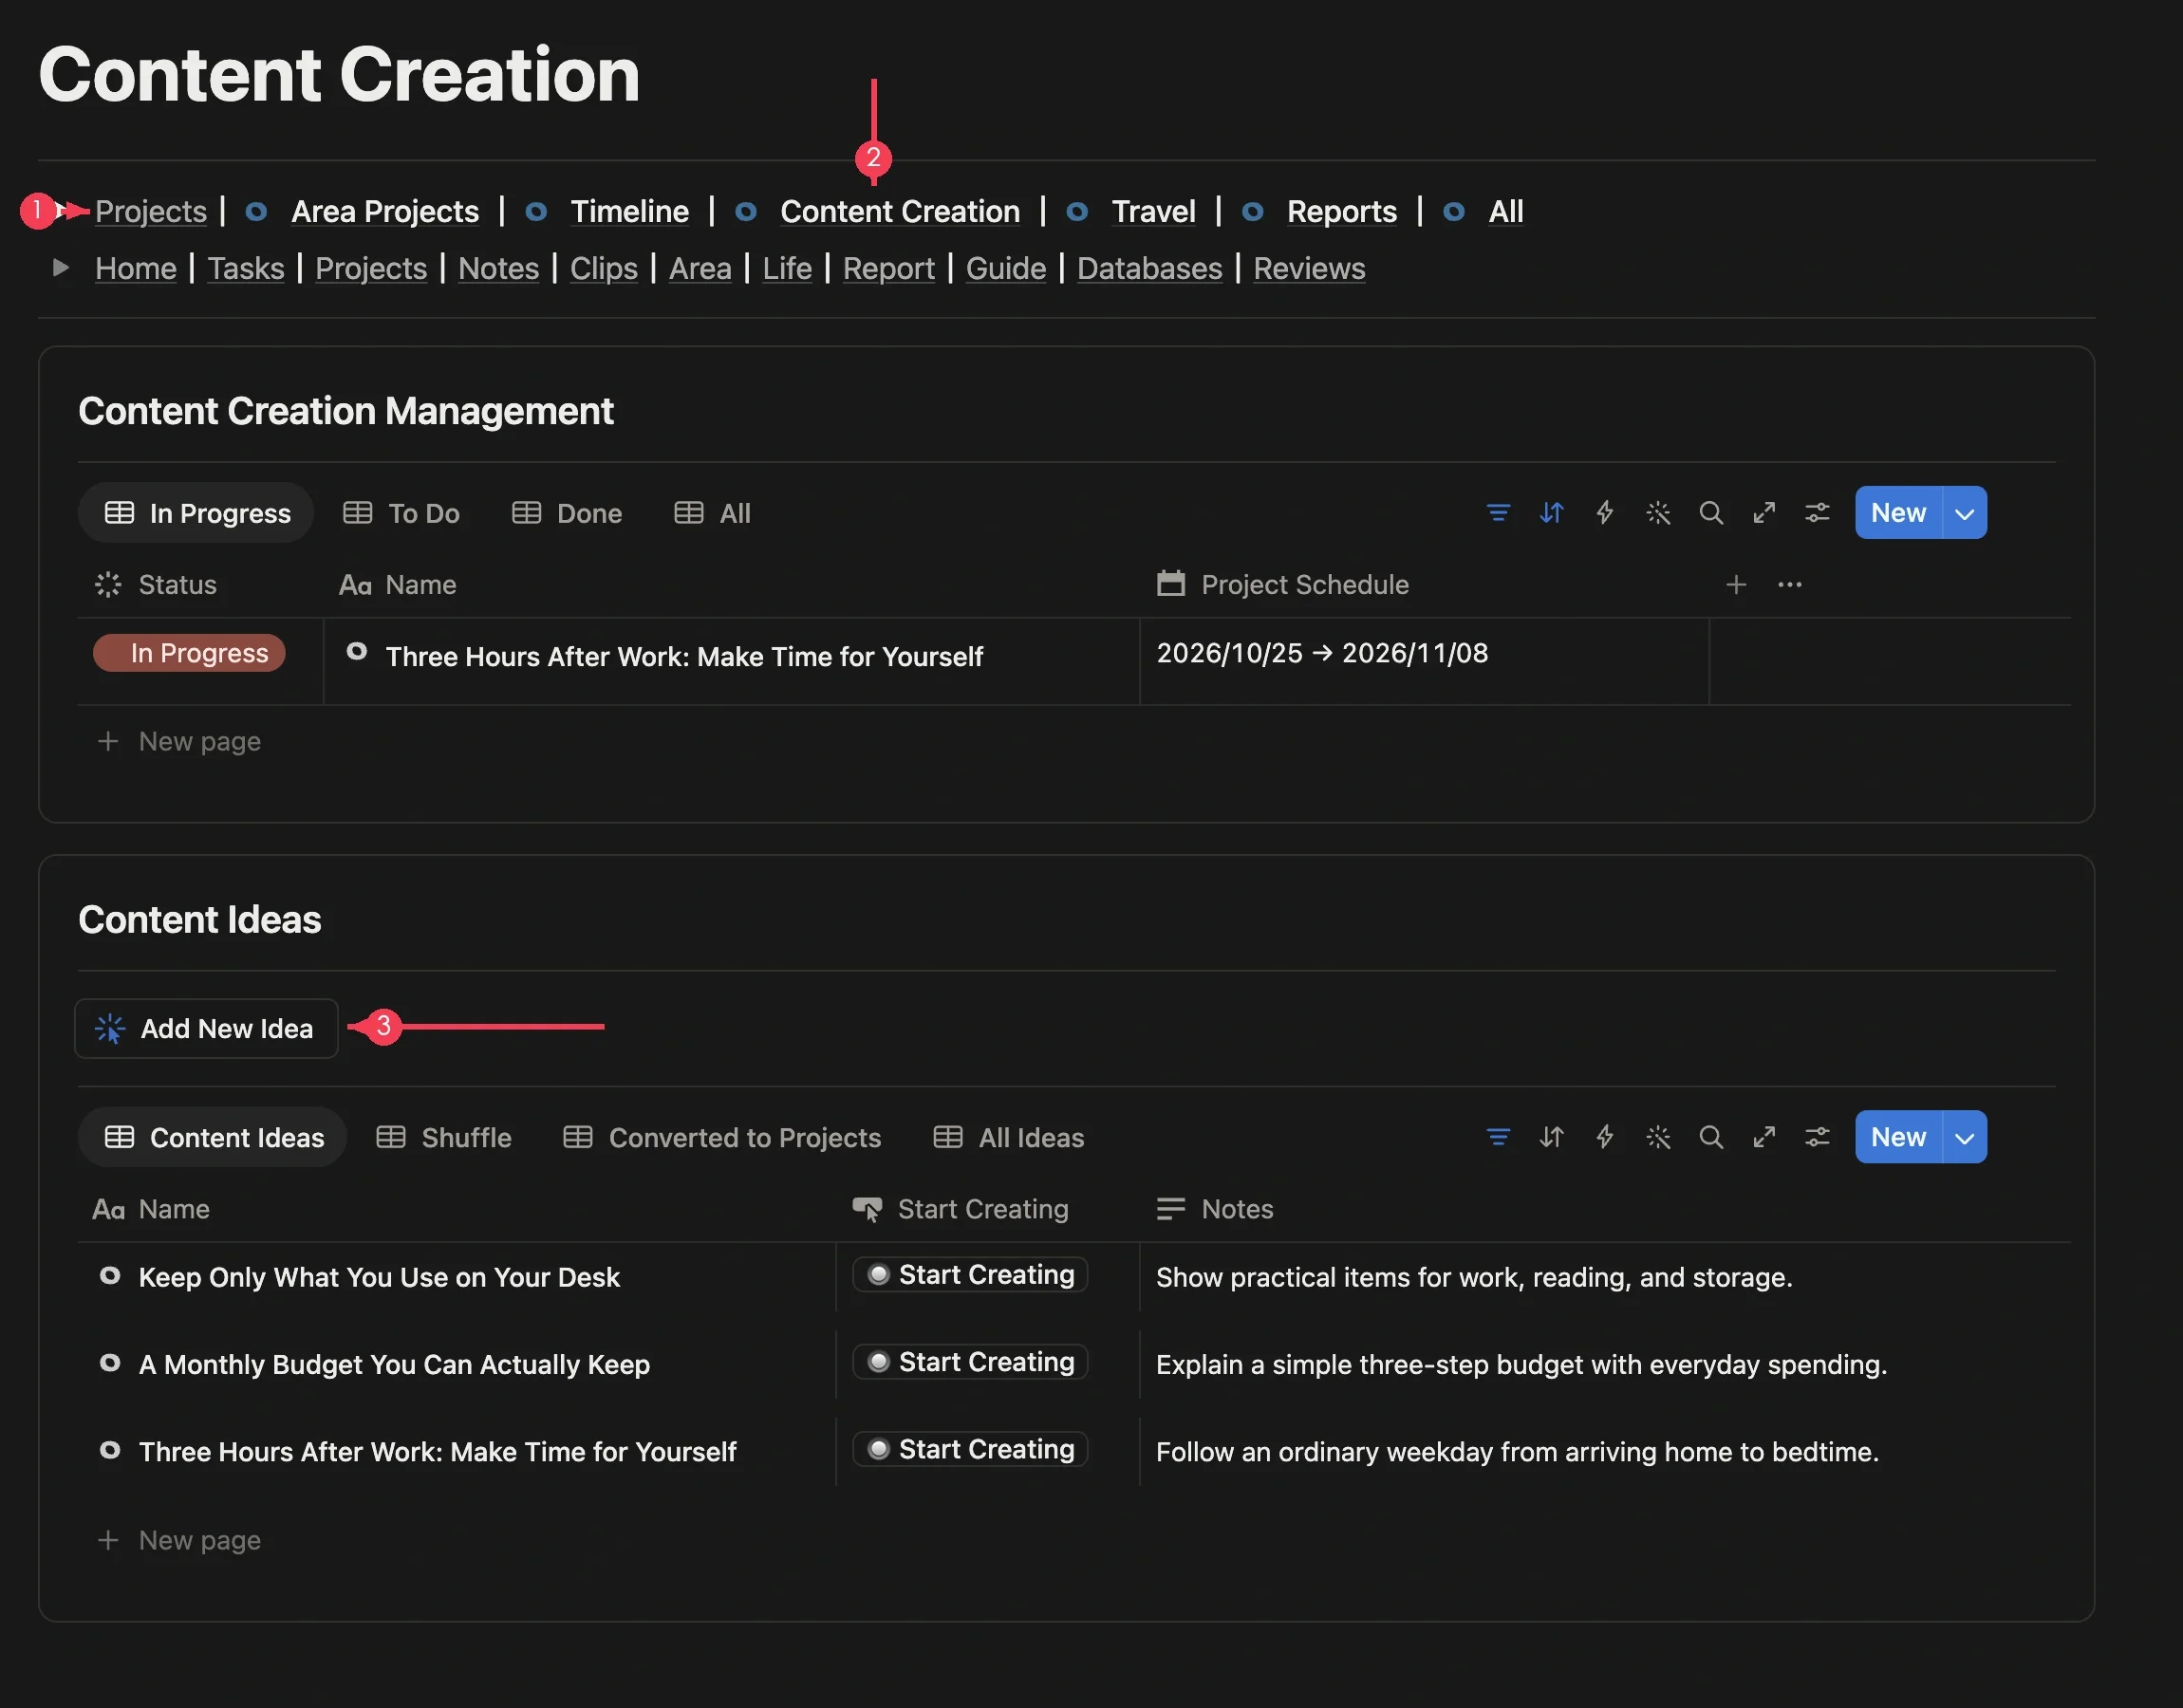Start Creating for Three Hours After Work idea

click(970, 1449)
